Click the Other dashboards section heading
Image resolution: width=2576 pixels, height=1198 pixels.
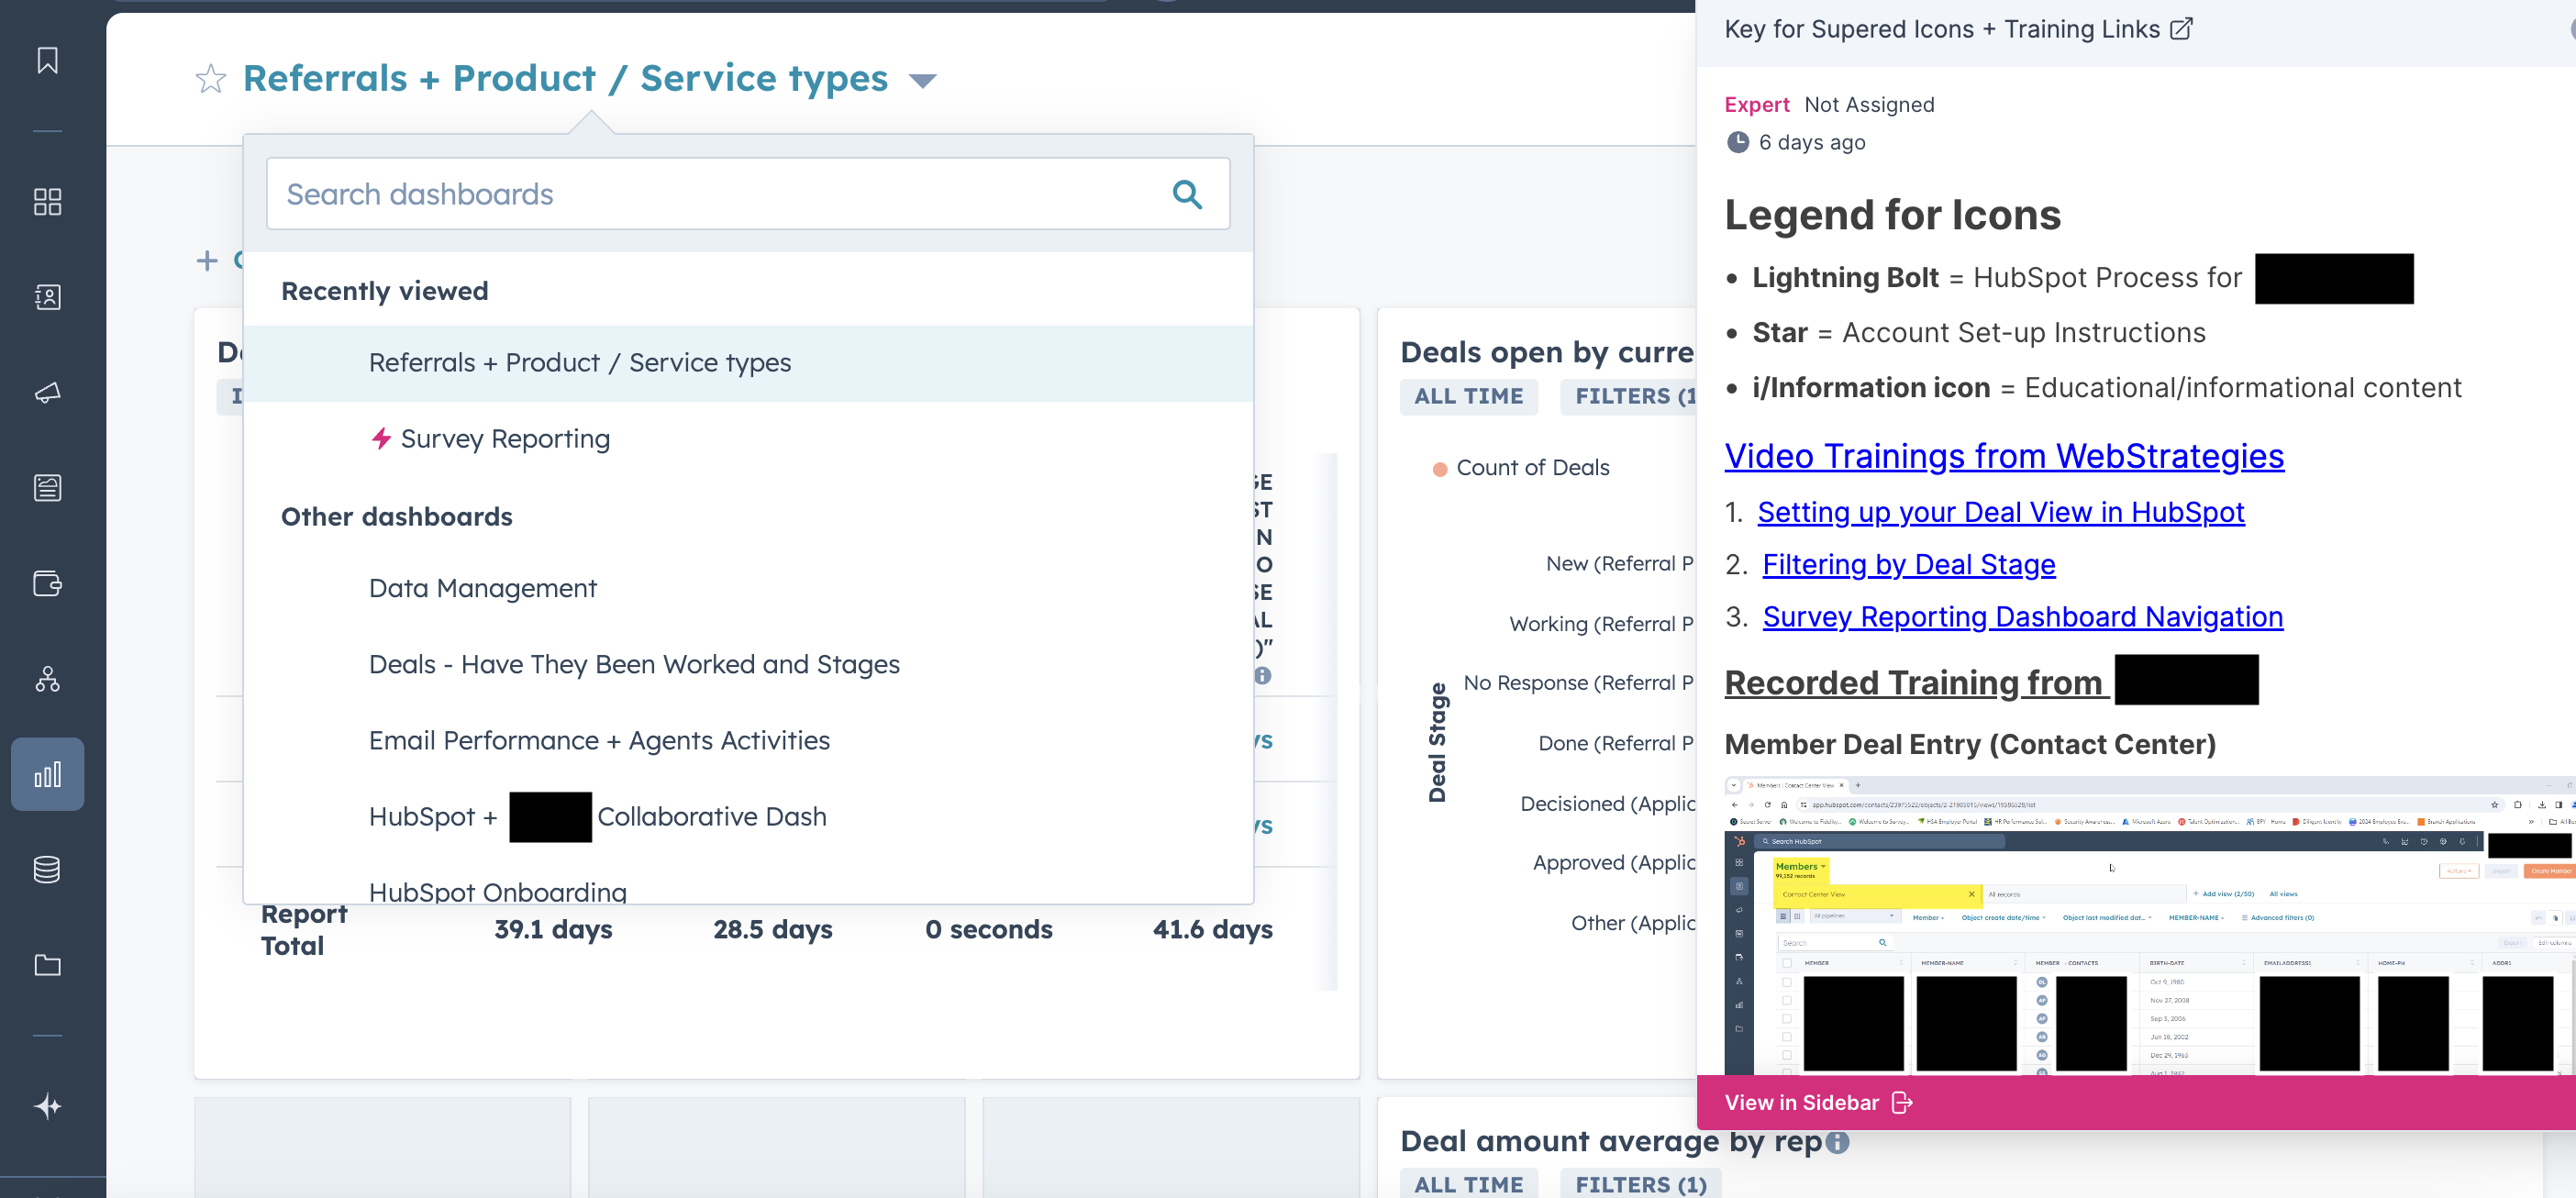point(396,517)
